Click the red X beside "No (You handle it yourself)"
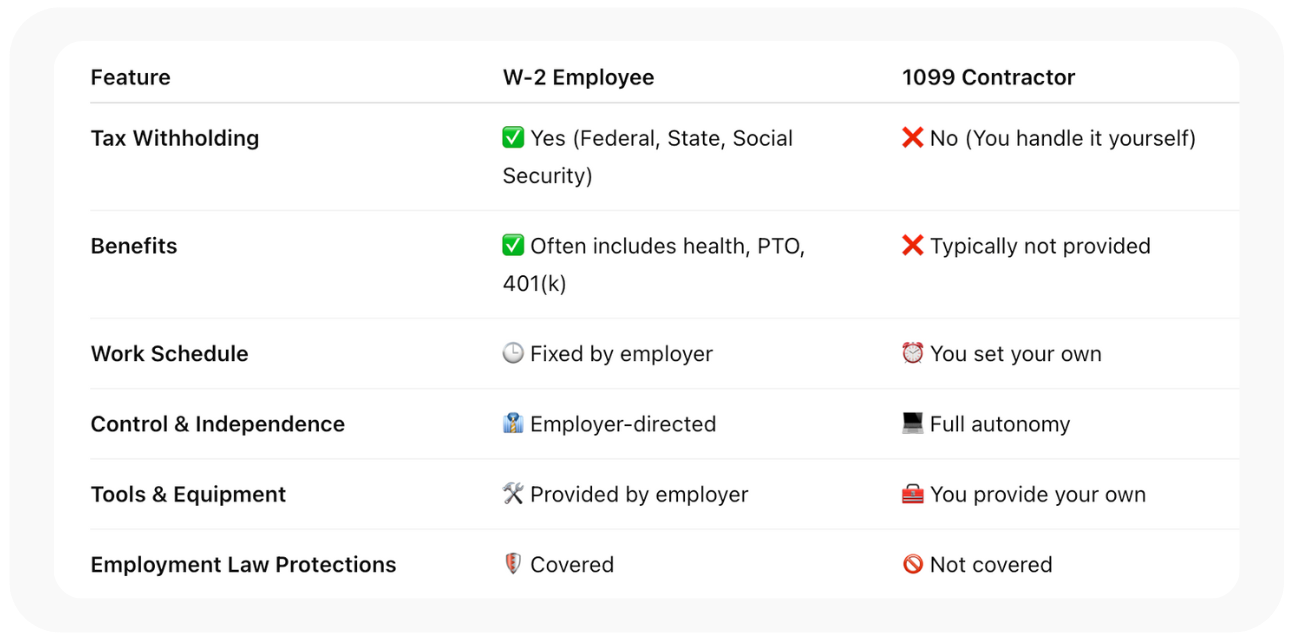1294x637 pixels. (x=912, y=138)
